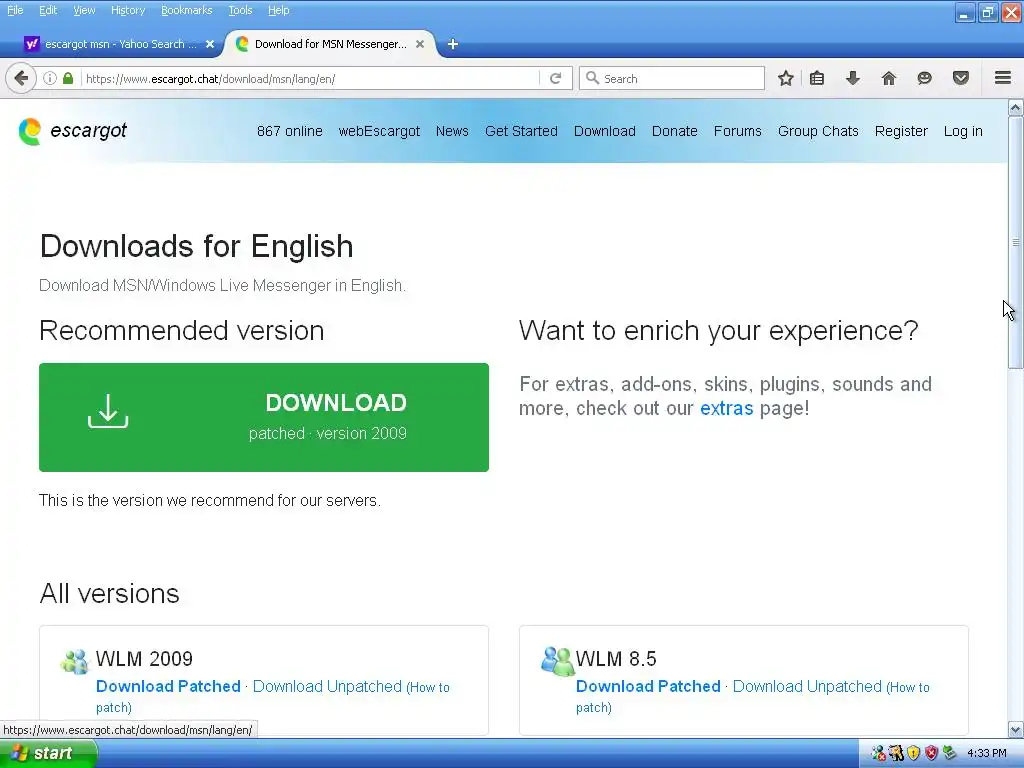Viewport: 1024px width, 768px height.
Task: Click Download Patched under WLM 8.5
Action: click(648, 686)
